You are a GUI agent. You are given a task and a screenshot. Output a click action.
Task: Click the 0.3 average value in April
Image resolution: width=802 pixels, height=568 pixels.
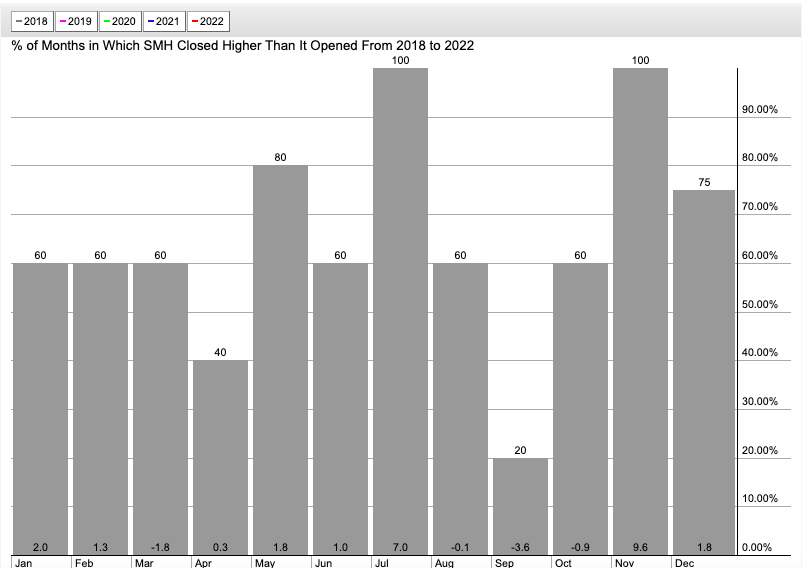pos(220,548)
